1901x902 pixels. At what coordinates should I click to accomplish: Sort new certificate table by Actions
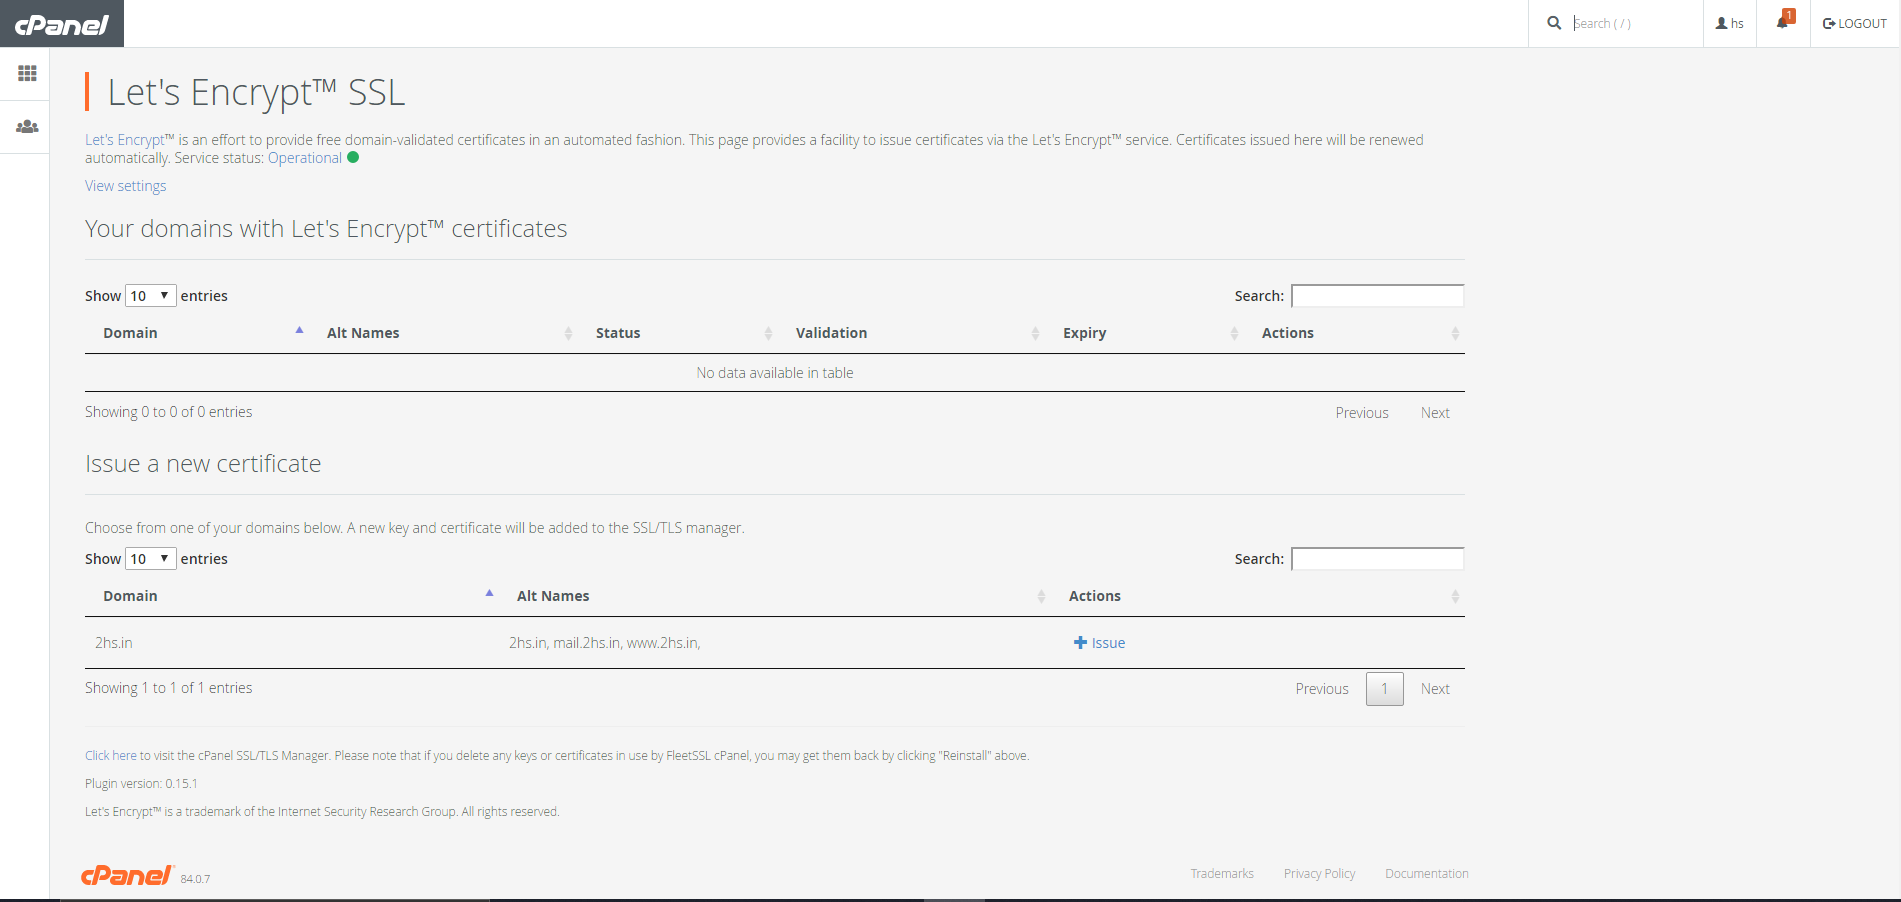(x=1258, y=596)
